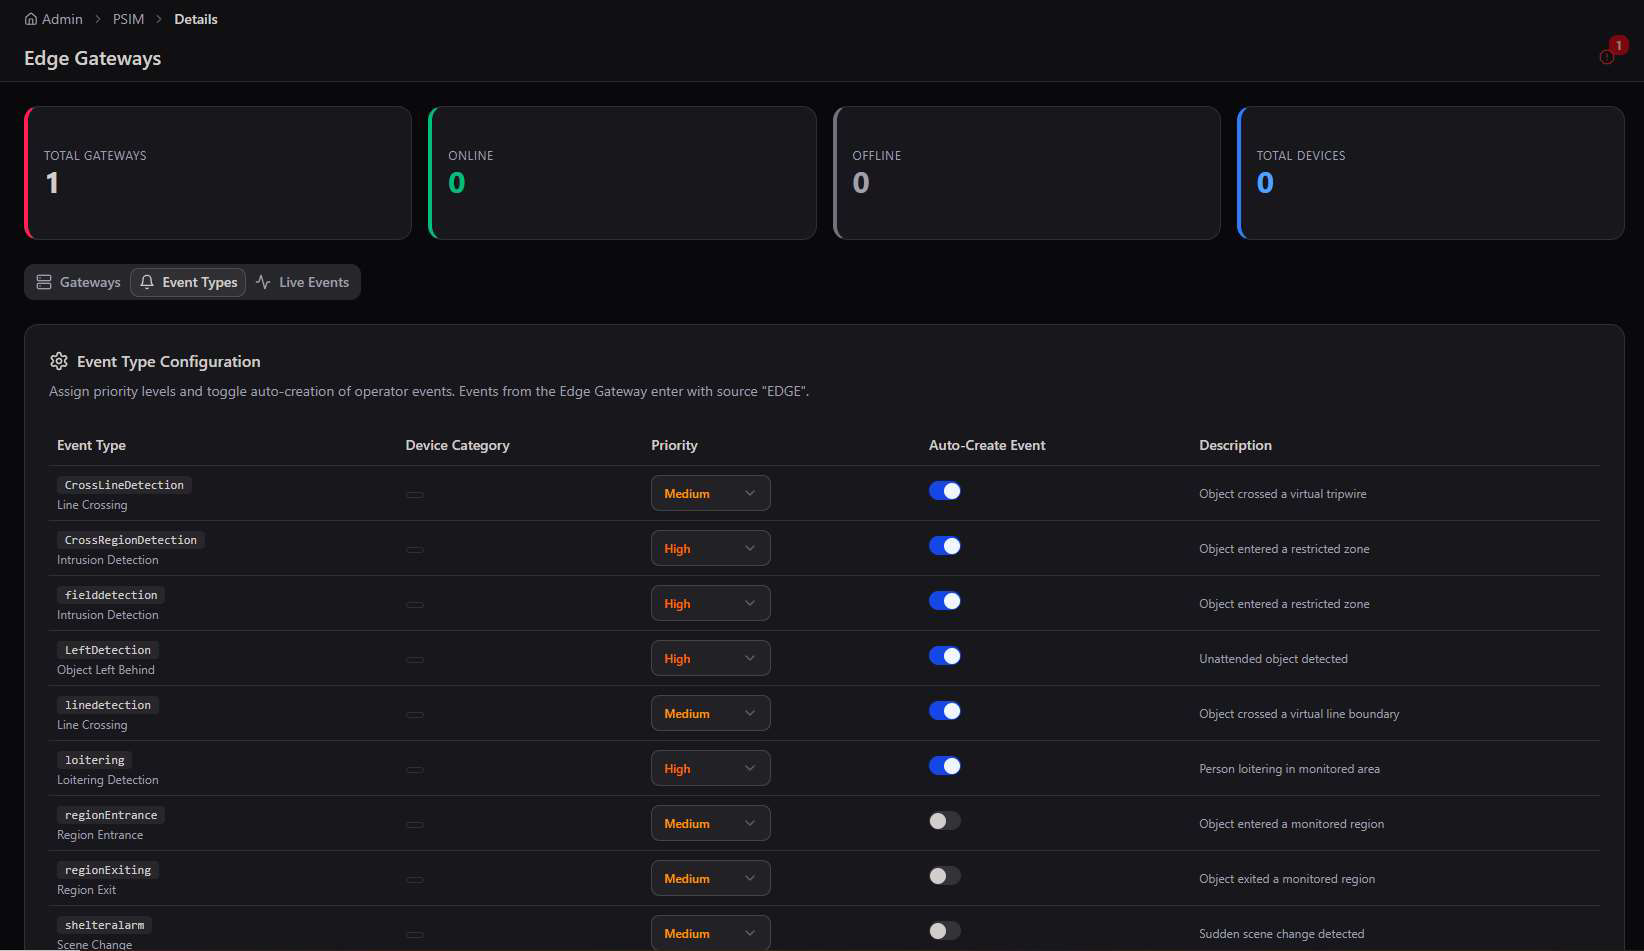Click the Loitering Detection label
This screenshot has width=1644, height=951.
107,780
